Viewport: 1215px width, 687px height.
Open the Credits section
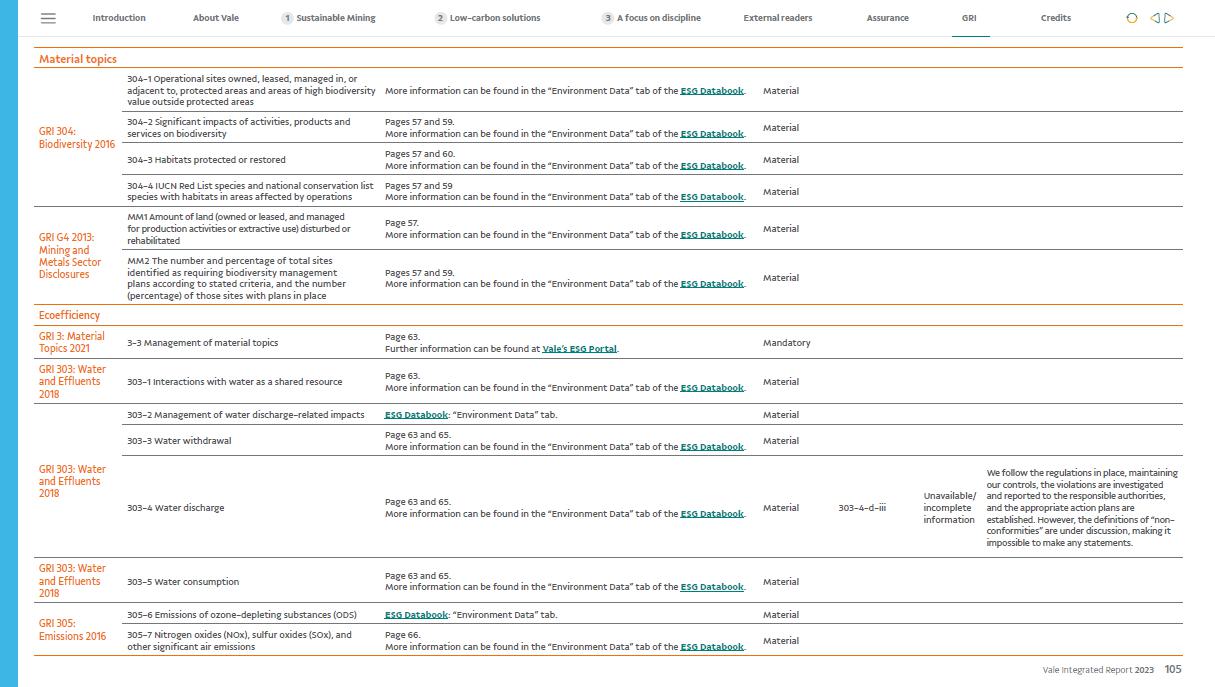[x=1055, y=18]
